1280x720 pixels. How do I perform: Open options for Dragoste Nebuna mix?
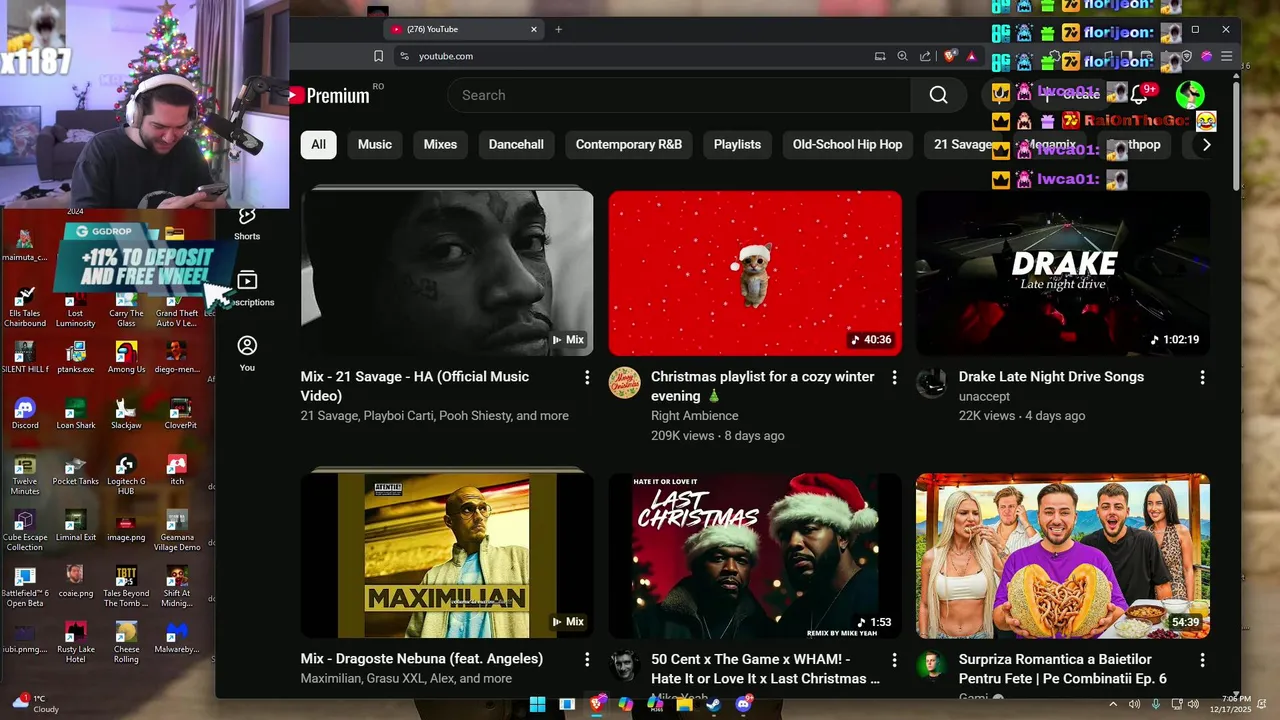click(587, 660)
